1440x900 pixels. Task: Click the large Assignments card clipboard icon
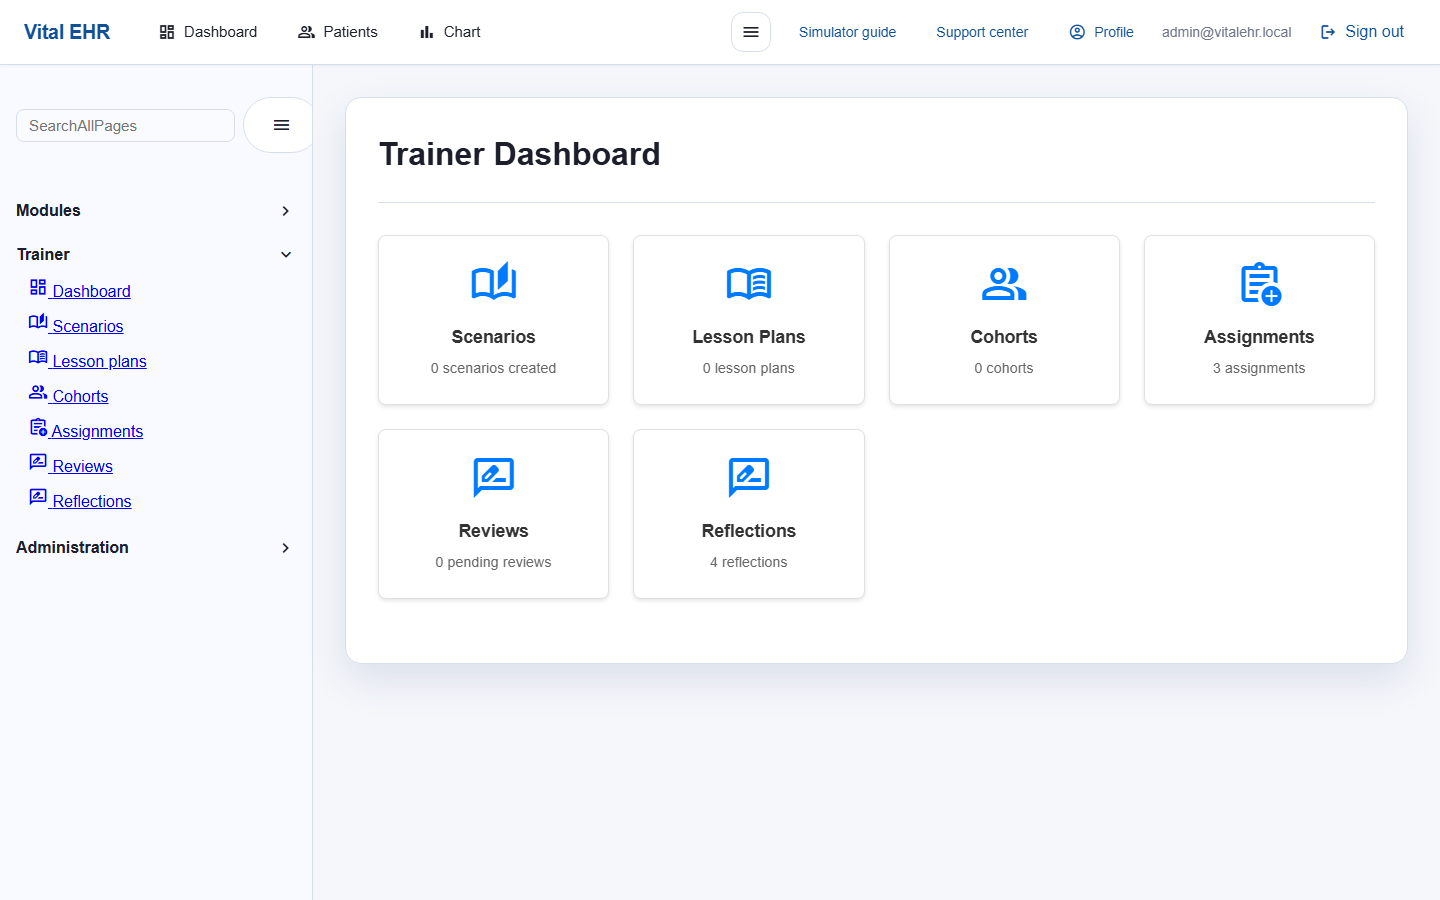1260,284
